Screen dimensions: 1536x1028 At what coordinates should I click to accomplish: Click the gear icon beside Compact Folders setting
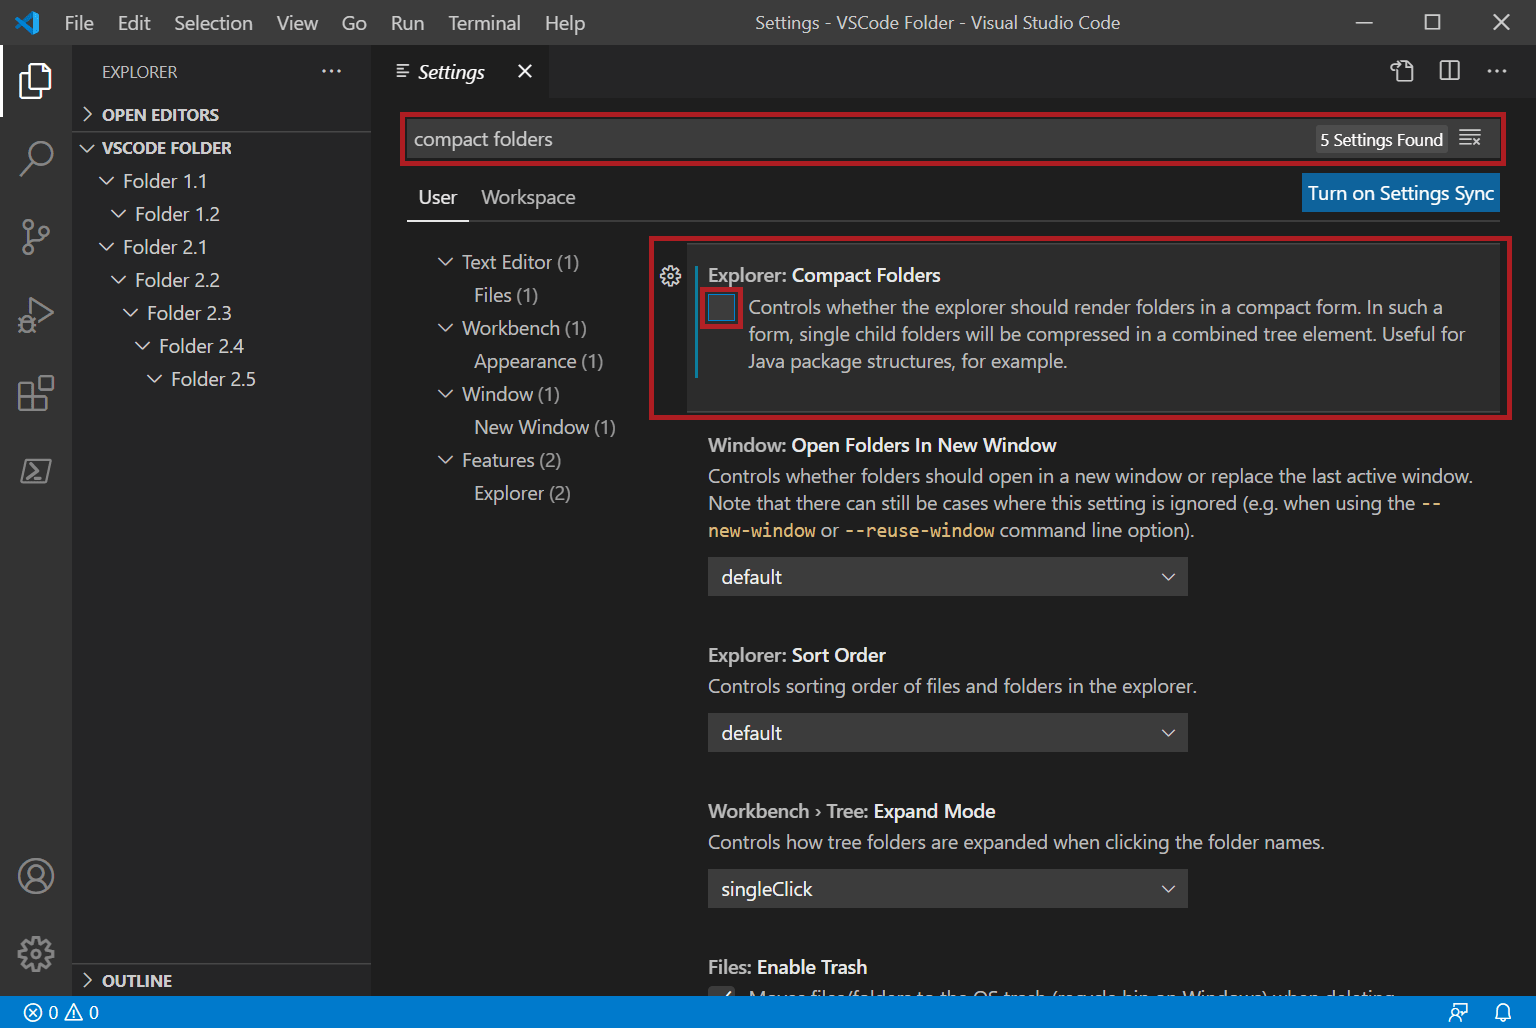(x=671, y=276)
